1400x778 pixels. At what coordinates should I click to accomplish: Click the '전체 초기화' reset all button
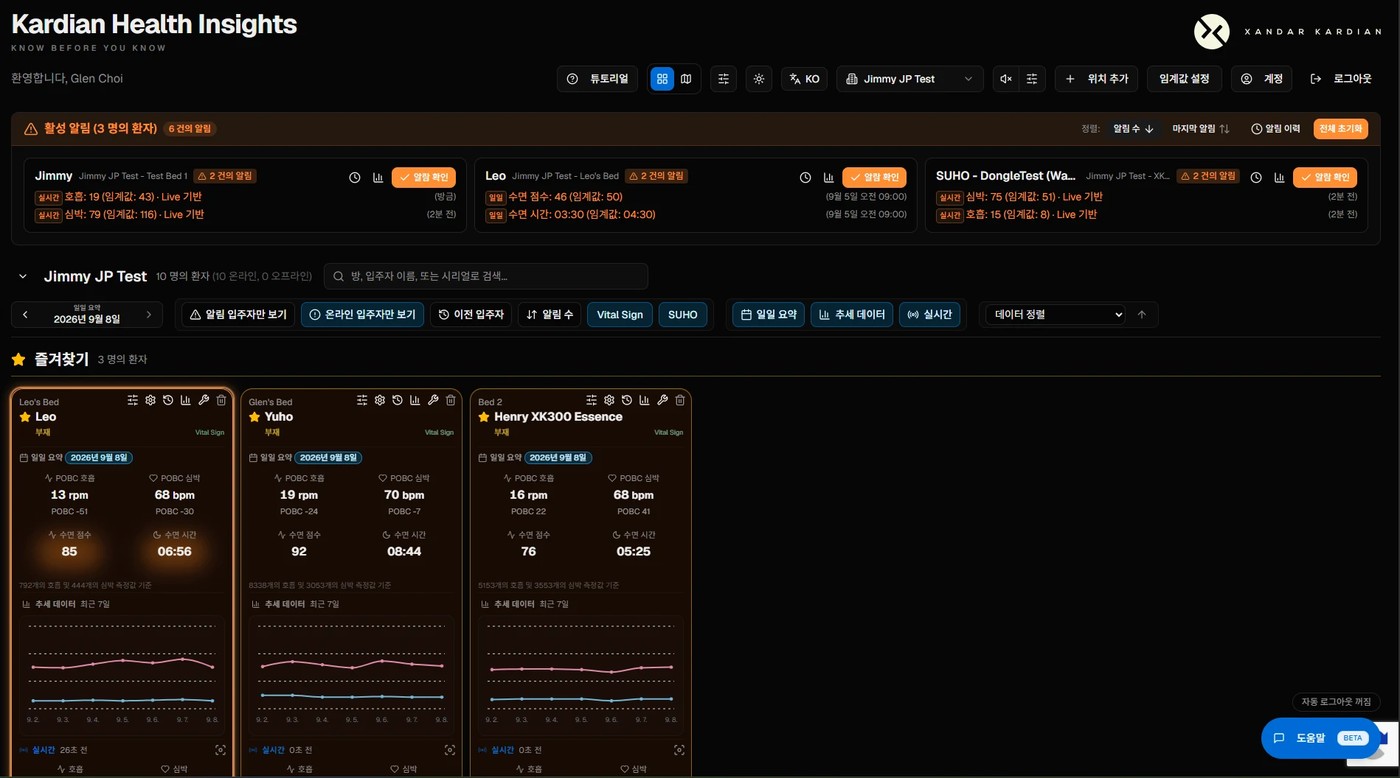tap(1340, 129)
